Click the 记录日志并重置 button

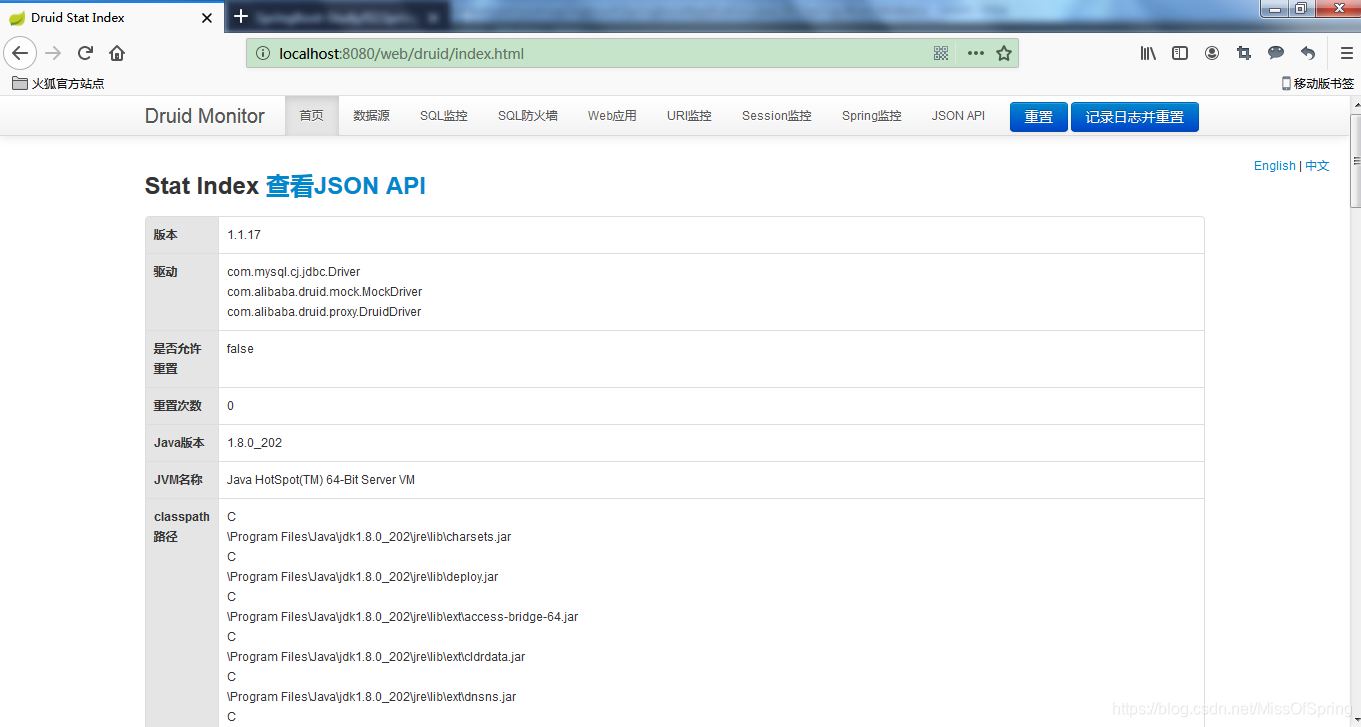(x=1135, y=117)
